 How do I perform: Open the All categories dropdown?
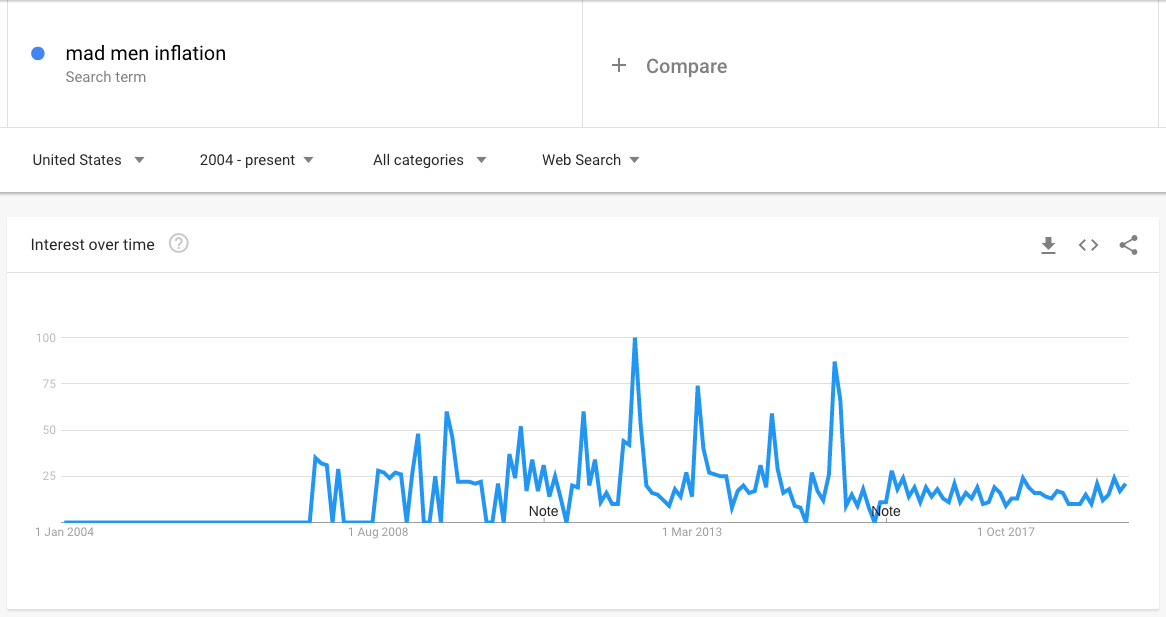click(x=430, y=160)
